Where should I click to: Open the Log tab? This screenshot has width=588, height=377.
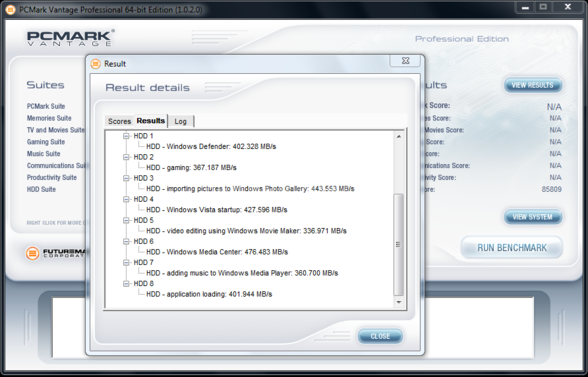(180, 121)
